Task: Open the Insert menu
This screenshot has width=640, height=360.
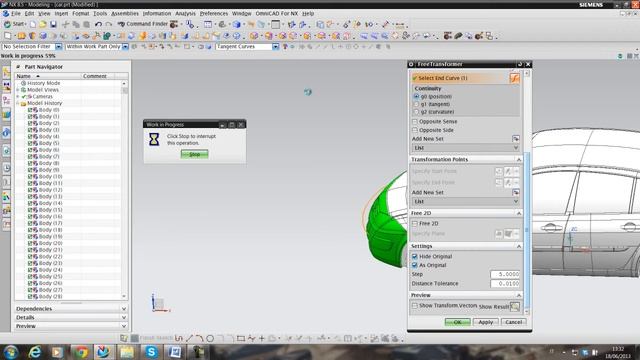Action: tap(61, 13)
